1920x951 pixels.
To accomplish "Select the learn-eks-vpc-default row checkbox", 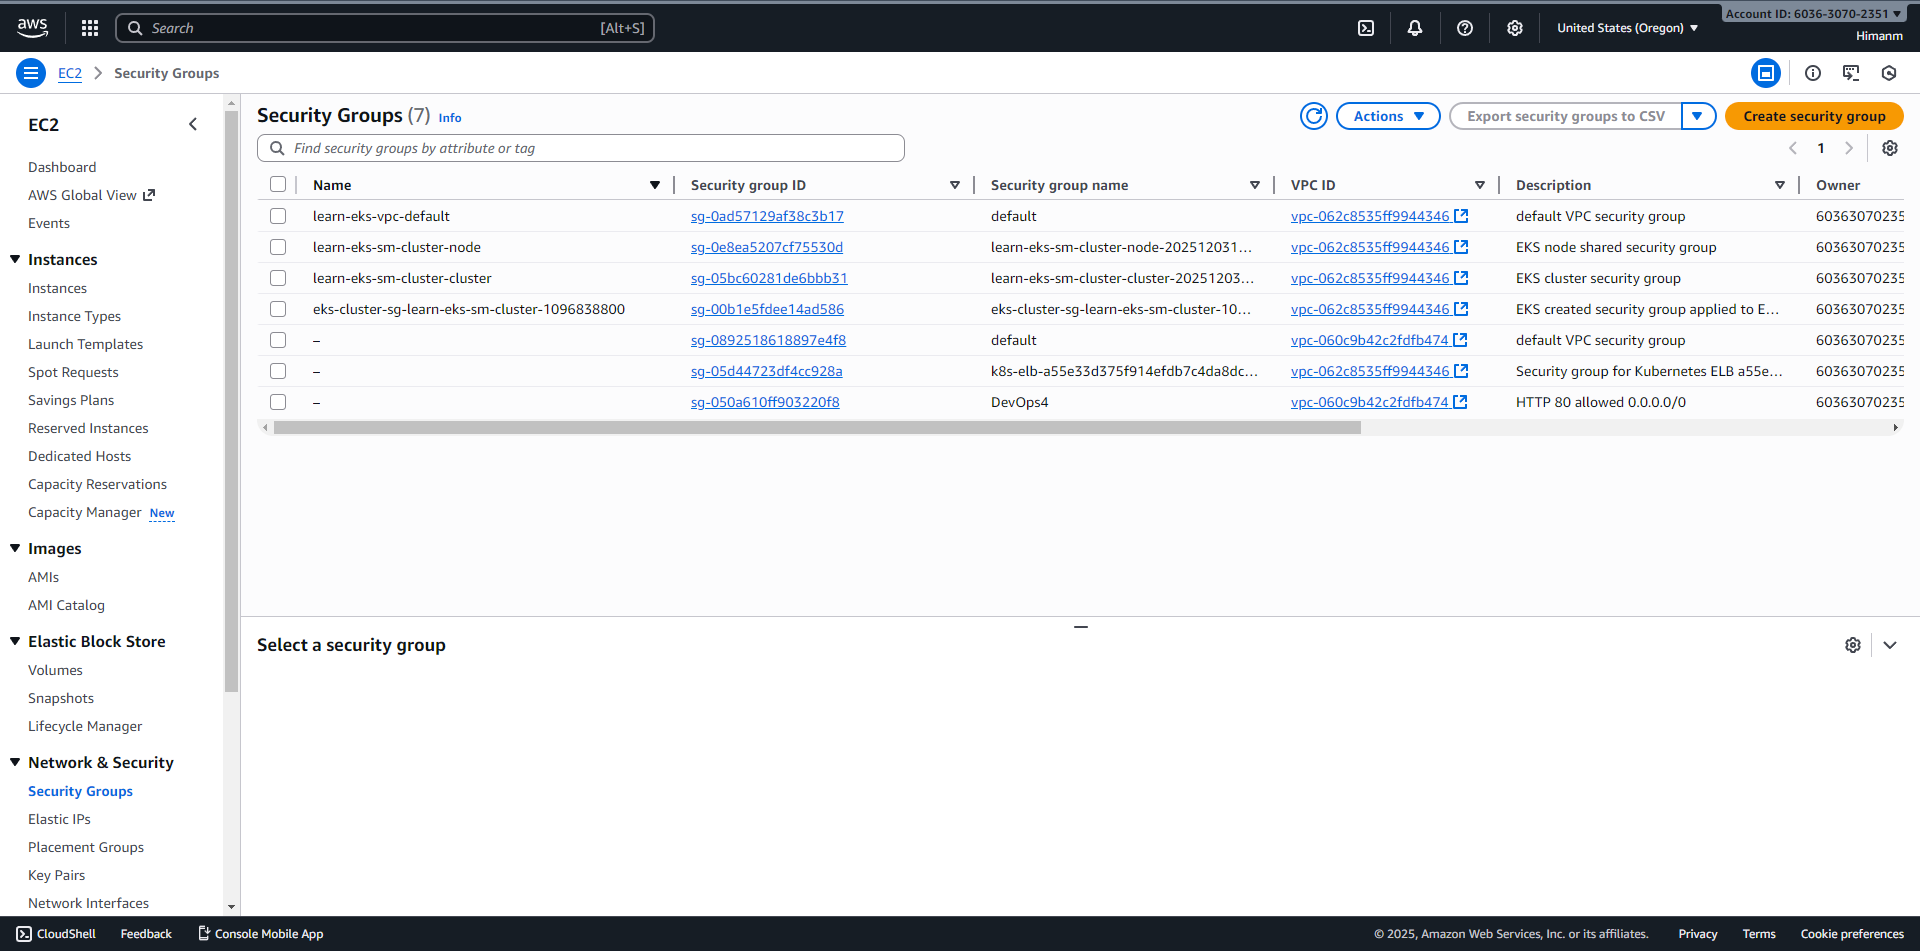I will (278, 216).
